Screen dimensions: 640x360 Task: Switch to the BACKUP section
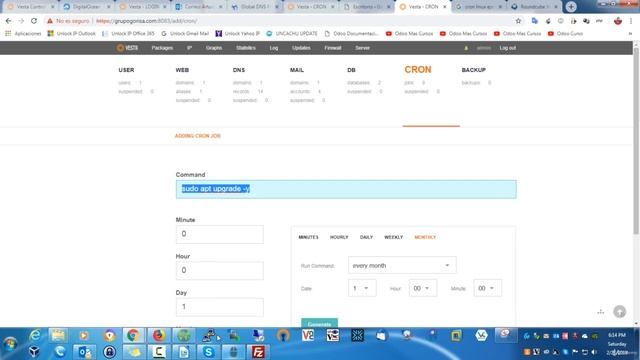coord(473,70)
